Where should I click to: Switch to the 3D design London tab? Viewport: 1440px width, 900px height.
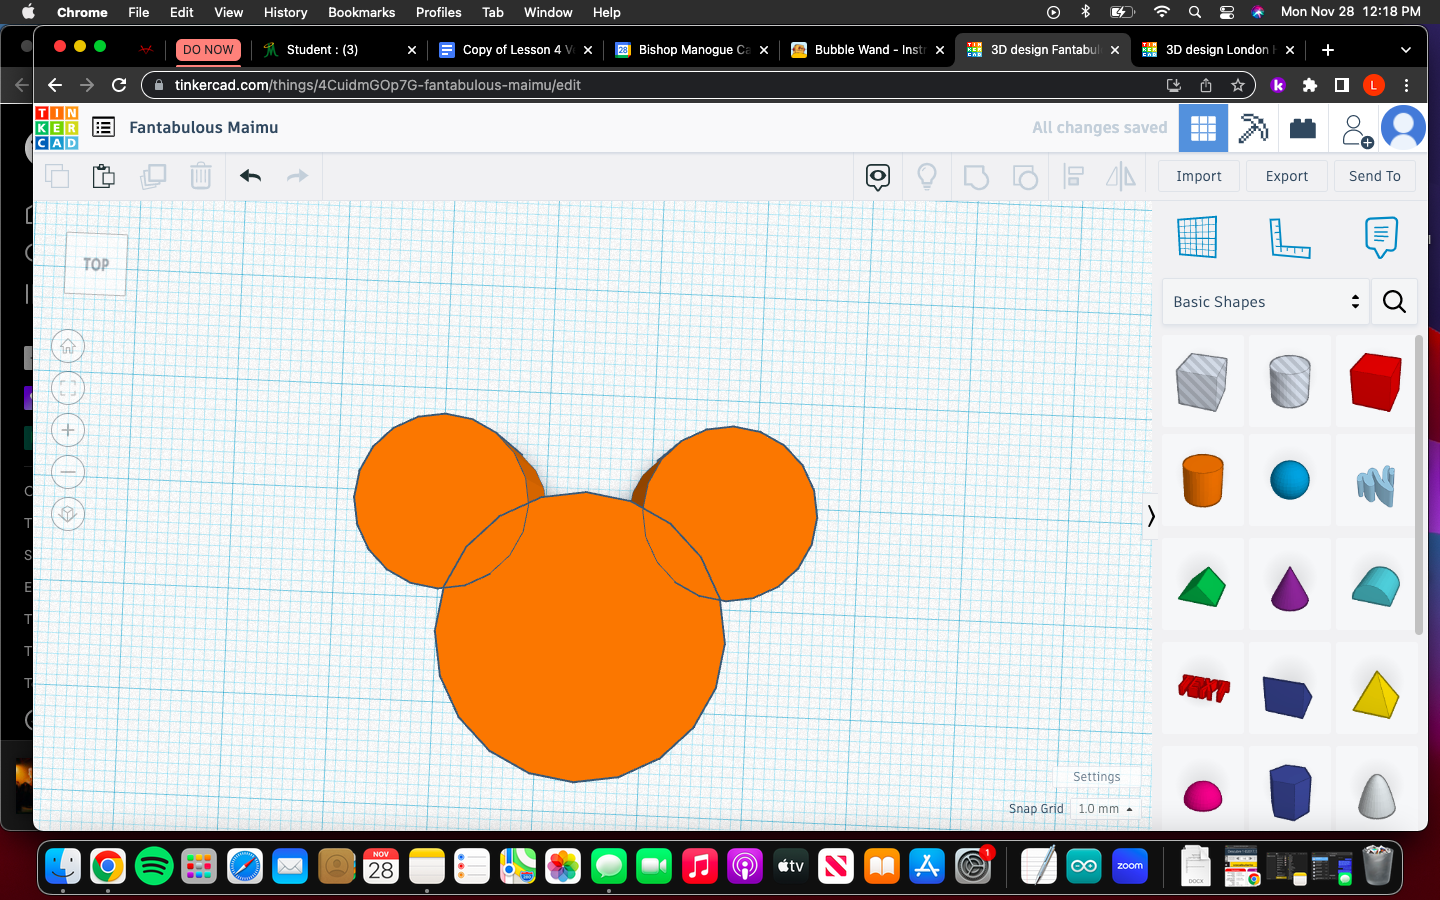click(1219, 50)
